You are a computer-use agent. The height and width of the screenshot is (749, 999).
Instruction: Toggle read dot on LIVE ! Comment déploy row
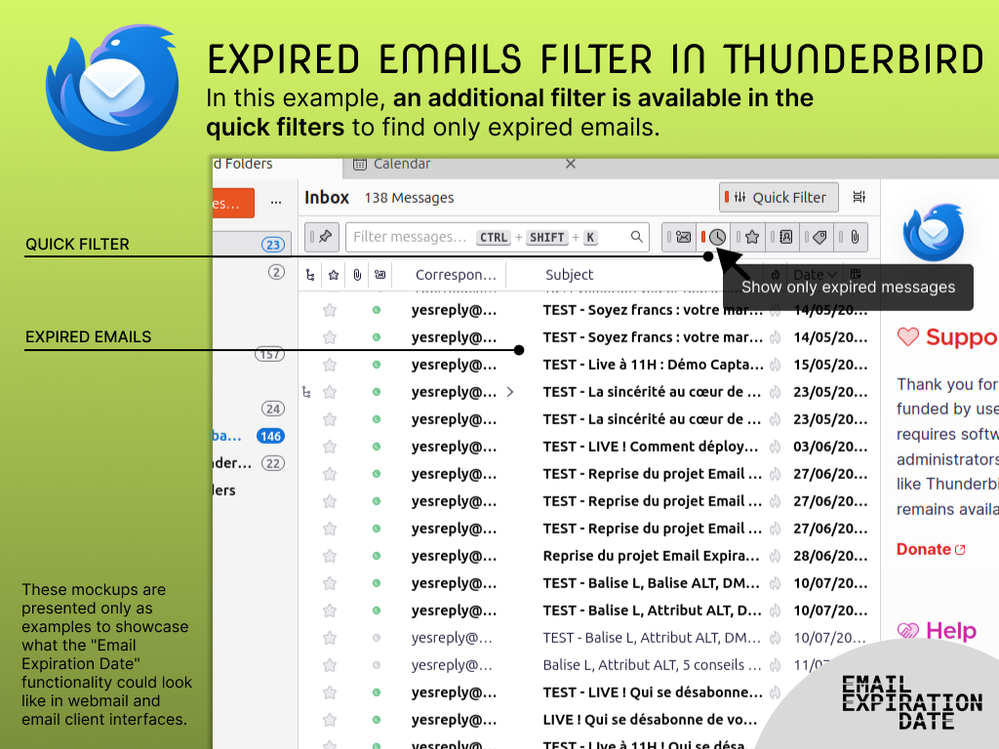coord(377,446)
